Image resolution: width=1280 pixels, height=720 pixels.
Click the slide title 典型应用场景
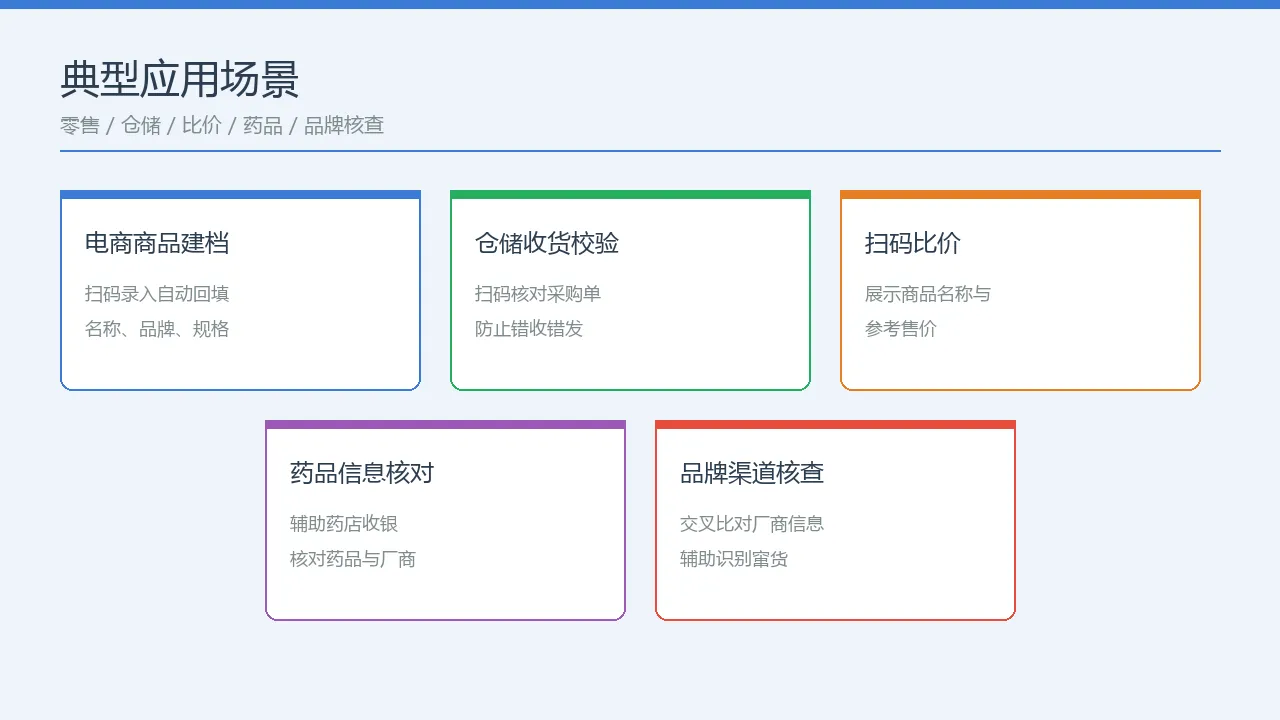(180, 80)
